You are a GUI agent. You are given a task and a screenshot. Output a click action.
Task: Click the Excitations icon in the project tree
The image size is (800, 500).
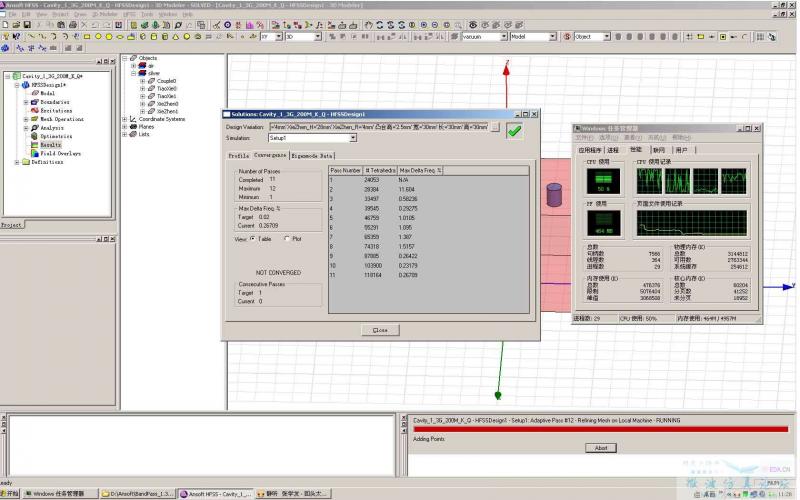click(x=32, y=111)
